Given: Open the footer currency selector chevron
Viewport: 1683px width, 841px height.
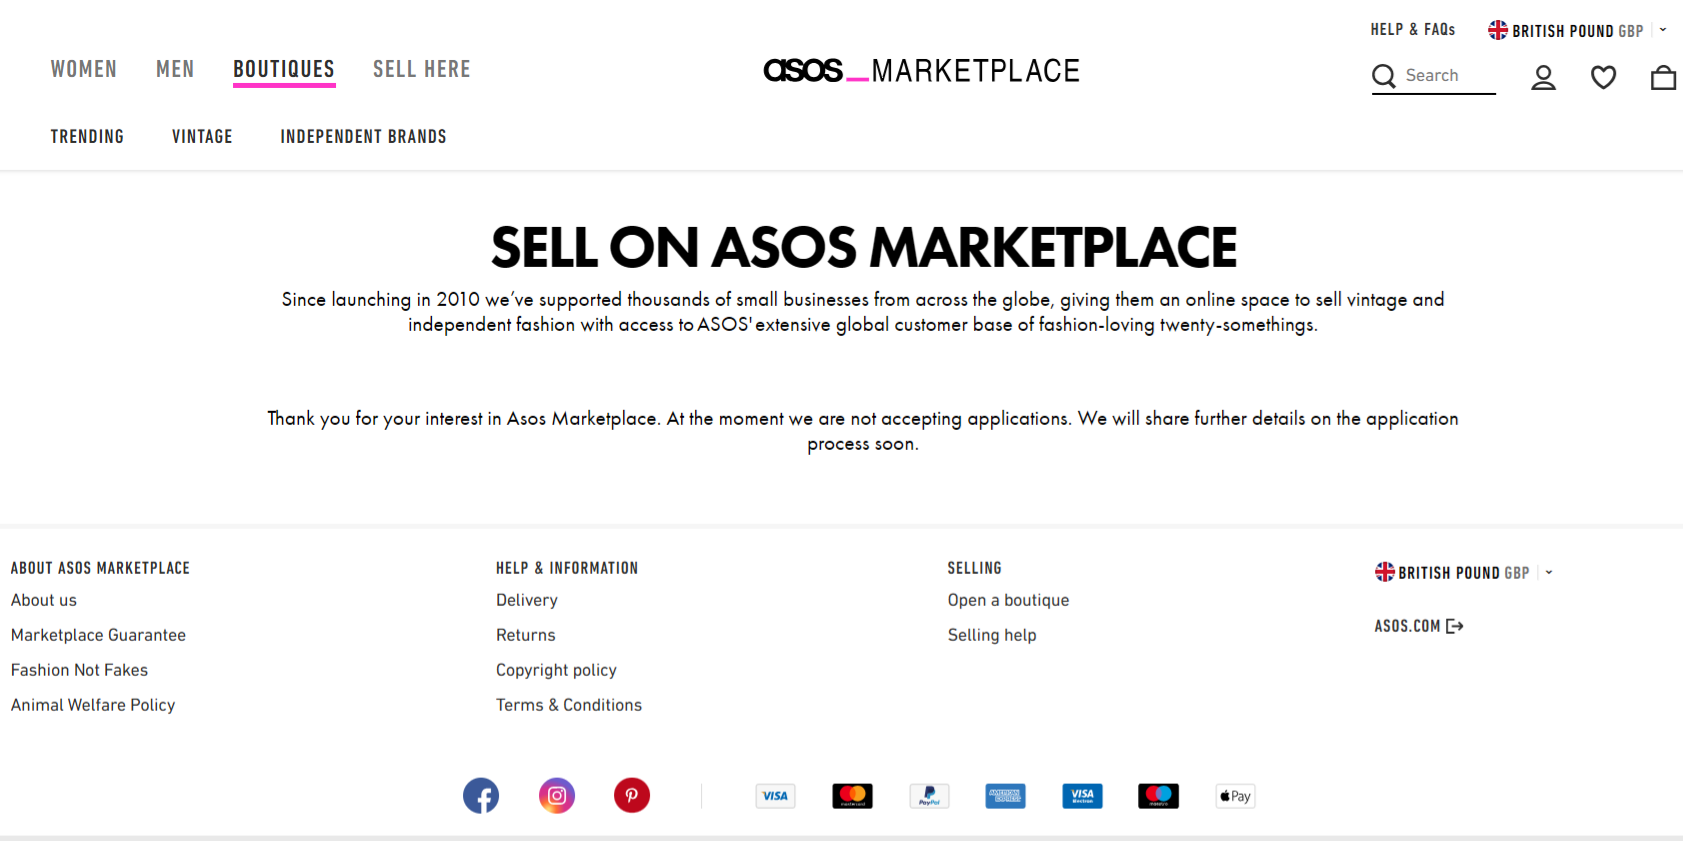Looking at the screenshot, I should tap(1549, 572).
